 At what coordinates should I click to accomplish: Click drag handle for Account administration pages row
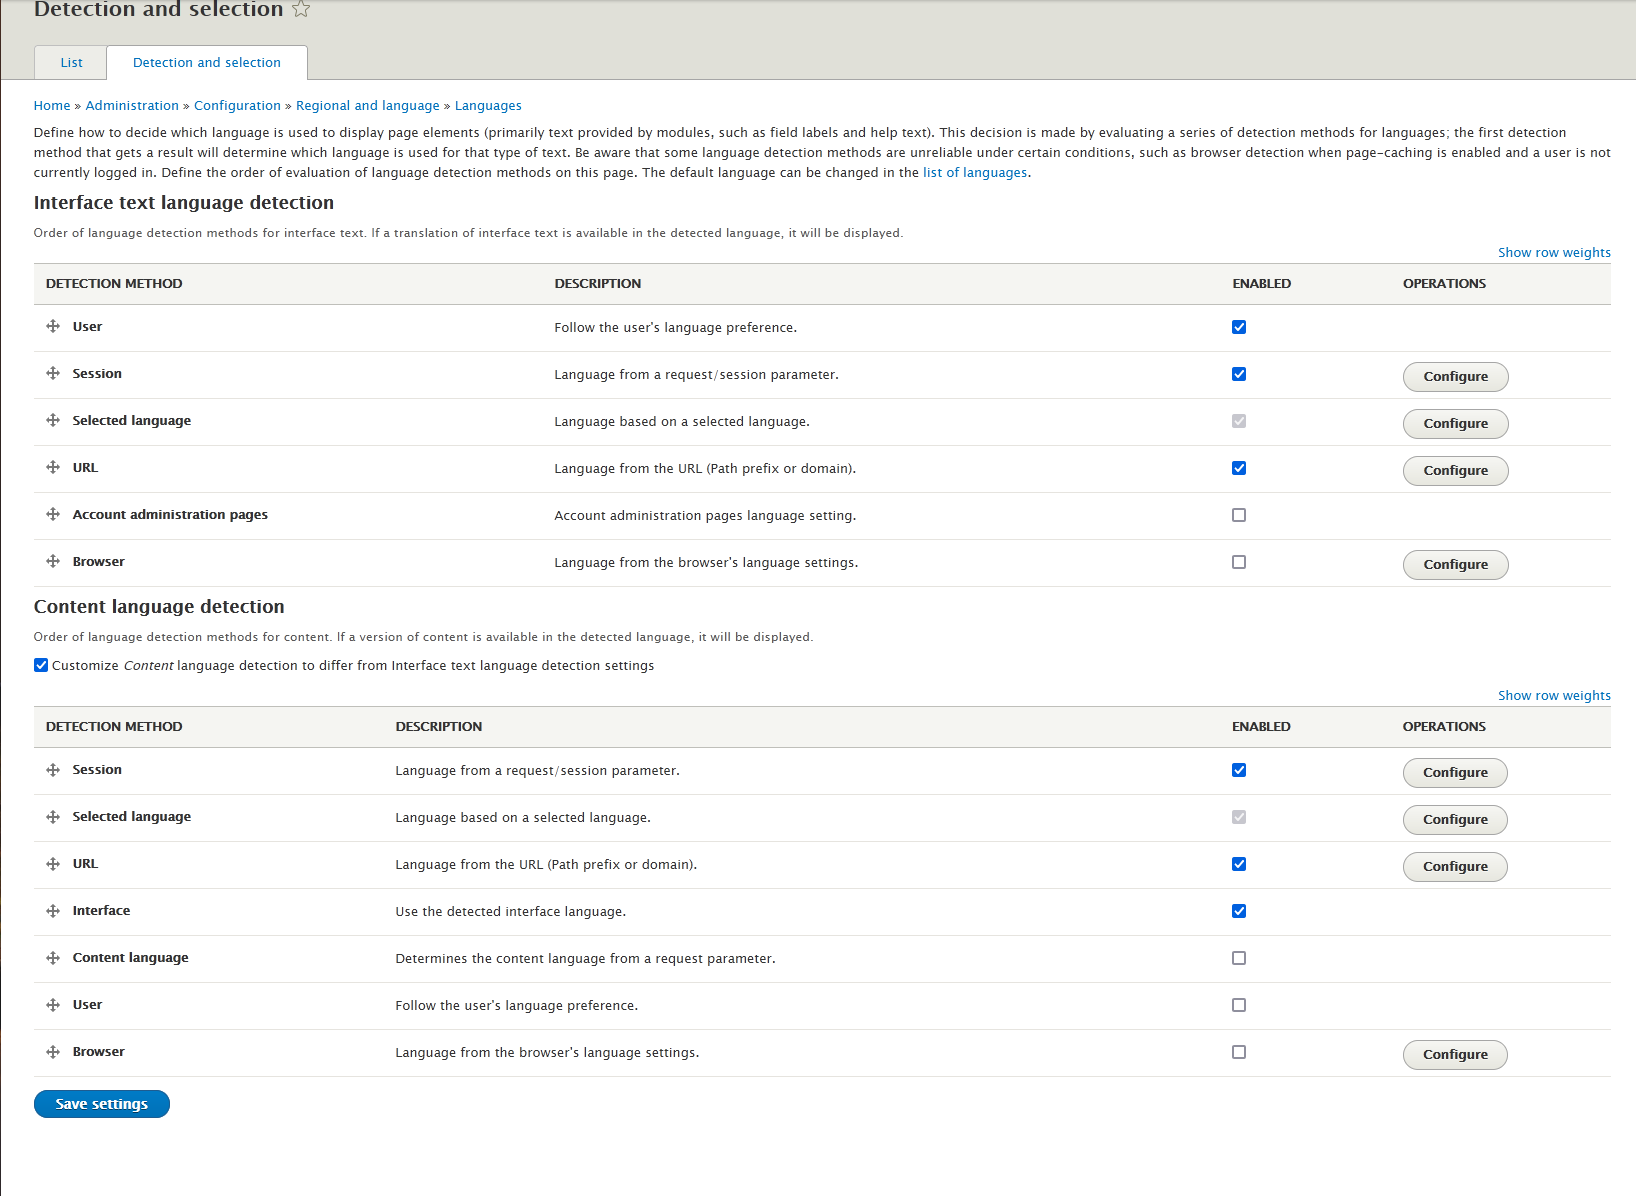(x=53, y=515)
